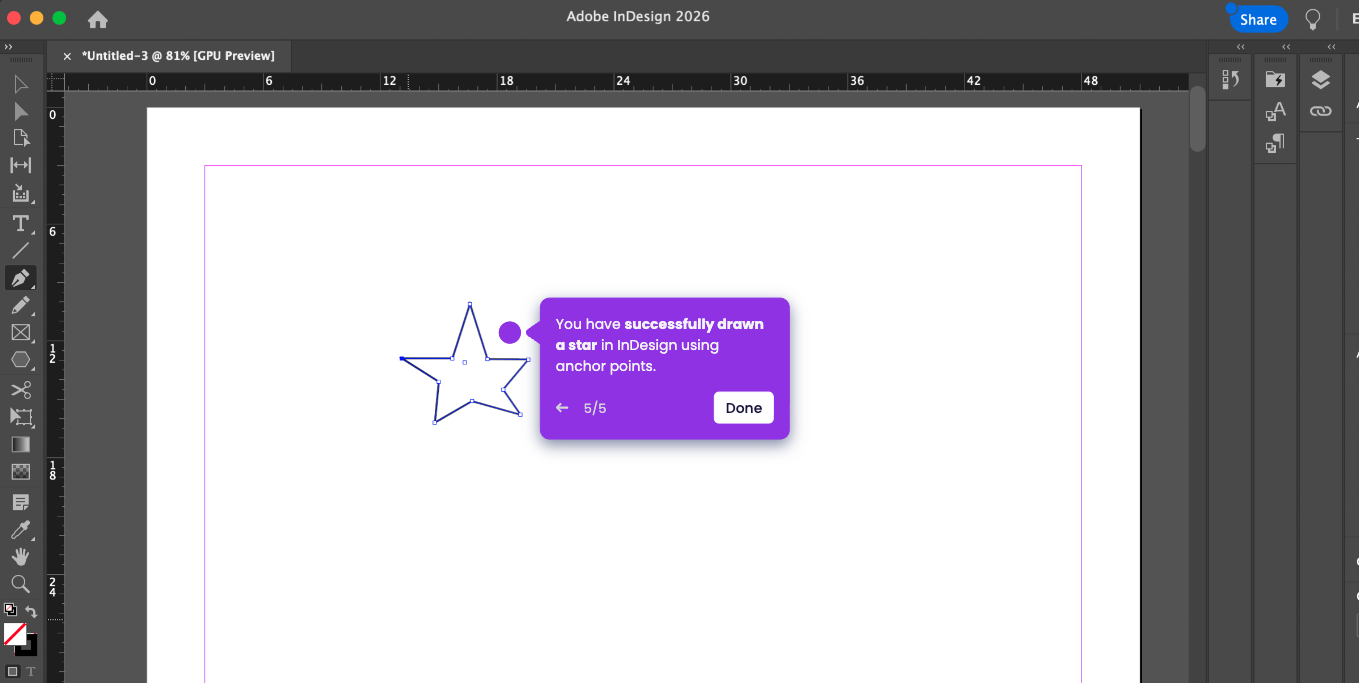This screenshot has height=683, width=1359.
Task: Choose the Eyedropper tool
Action: (20, 529)
